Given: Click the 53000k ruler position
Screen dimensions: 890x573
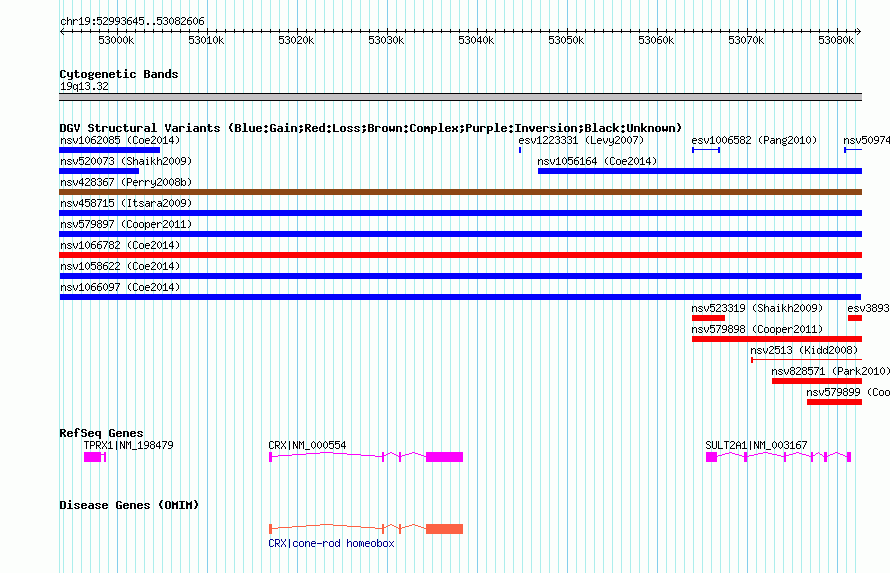Looking at the screenshot, I should click(116, 40).
